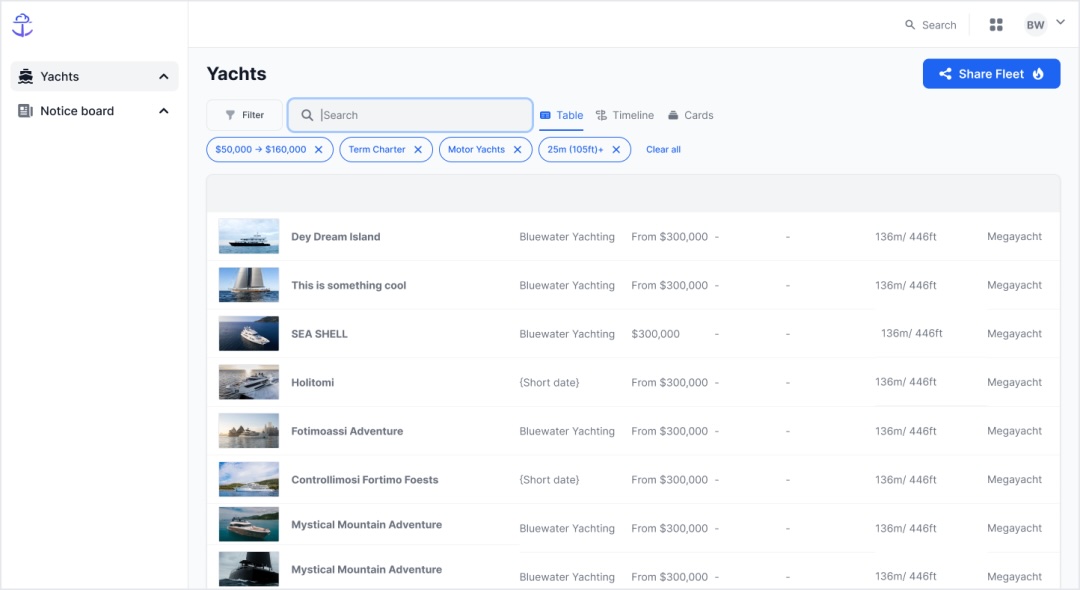Remove the 25m (105ft)+ length filter
1080x590 pixels.
(x=616, y=150)
